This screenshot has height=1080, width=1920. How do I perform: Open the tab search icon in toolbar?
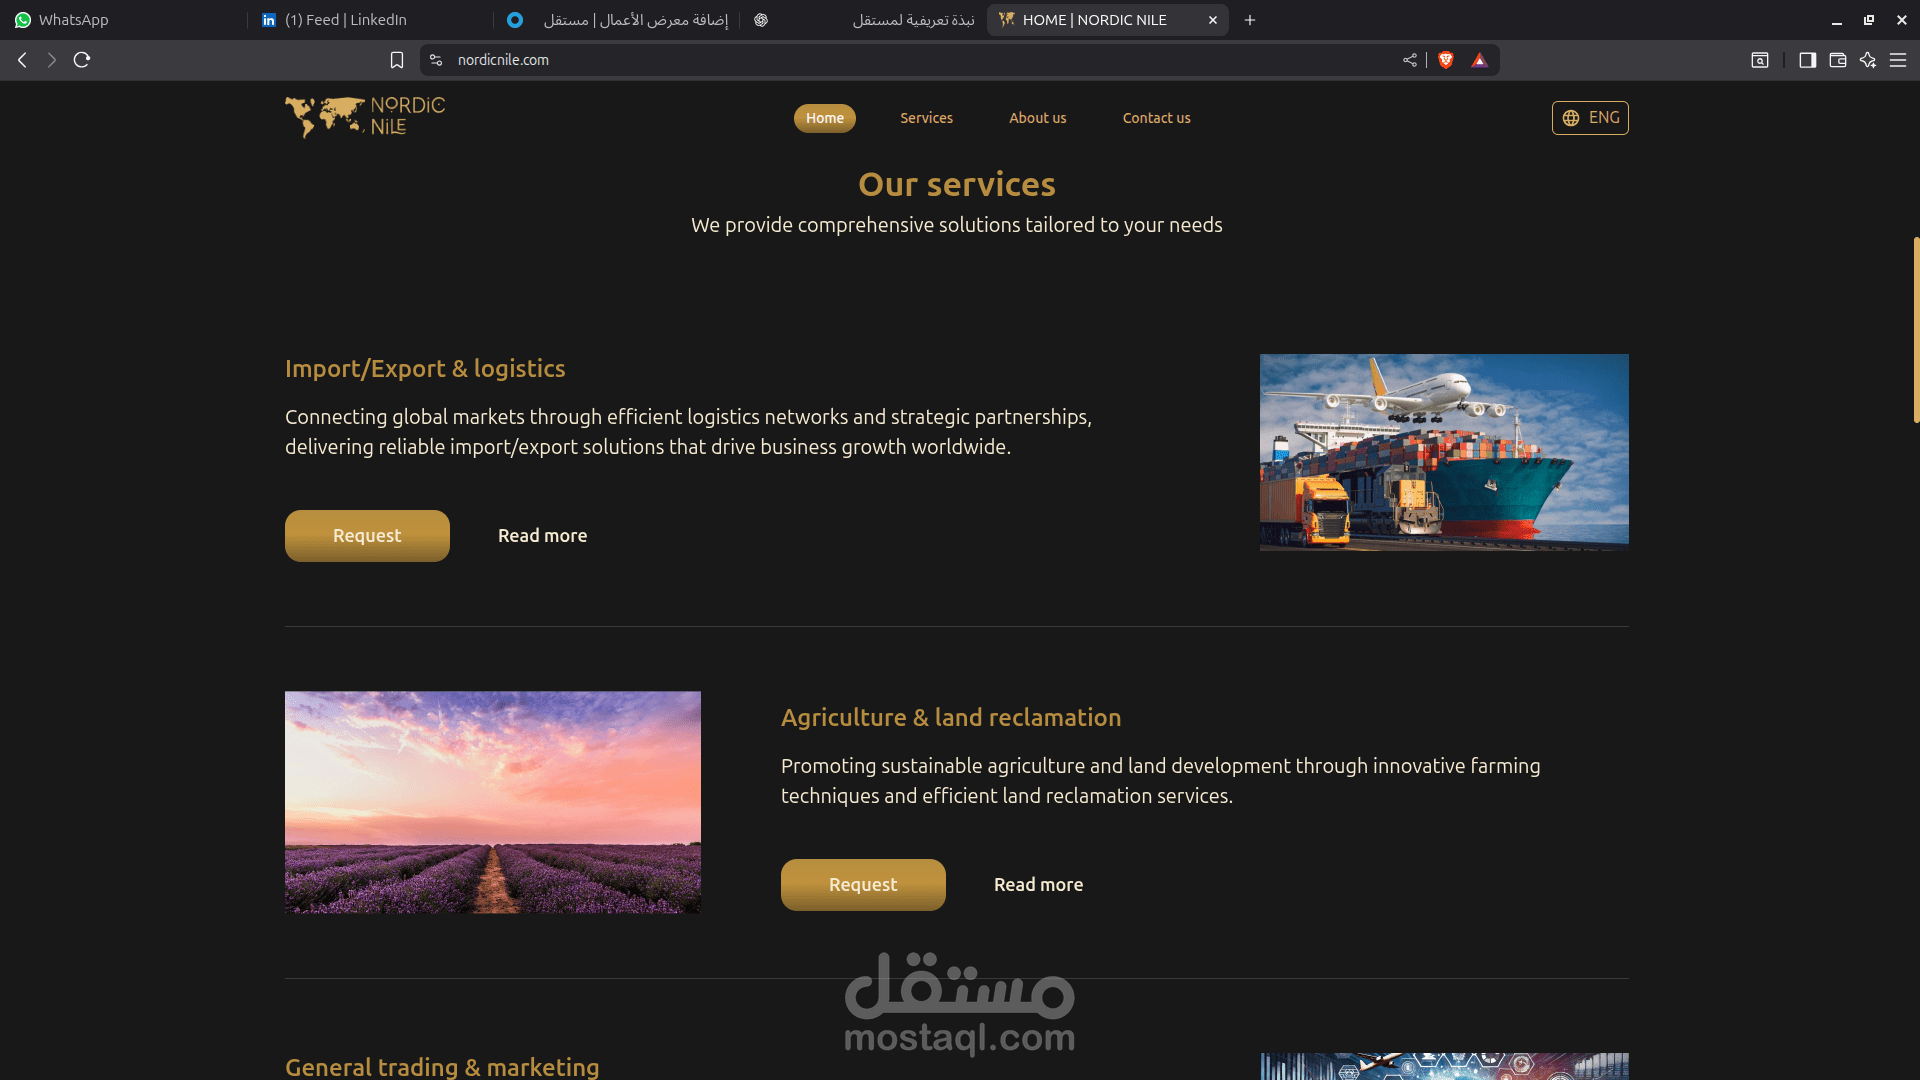point(1760,60)
